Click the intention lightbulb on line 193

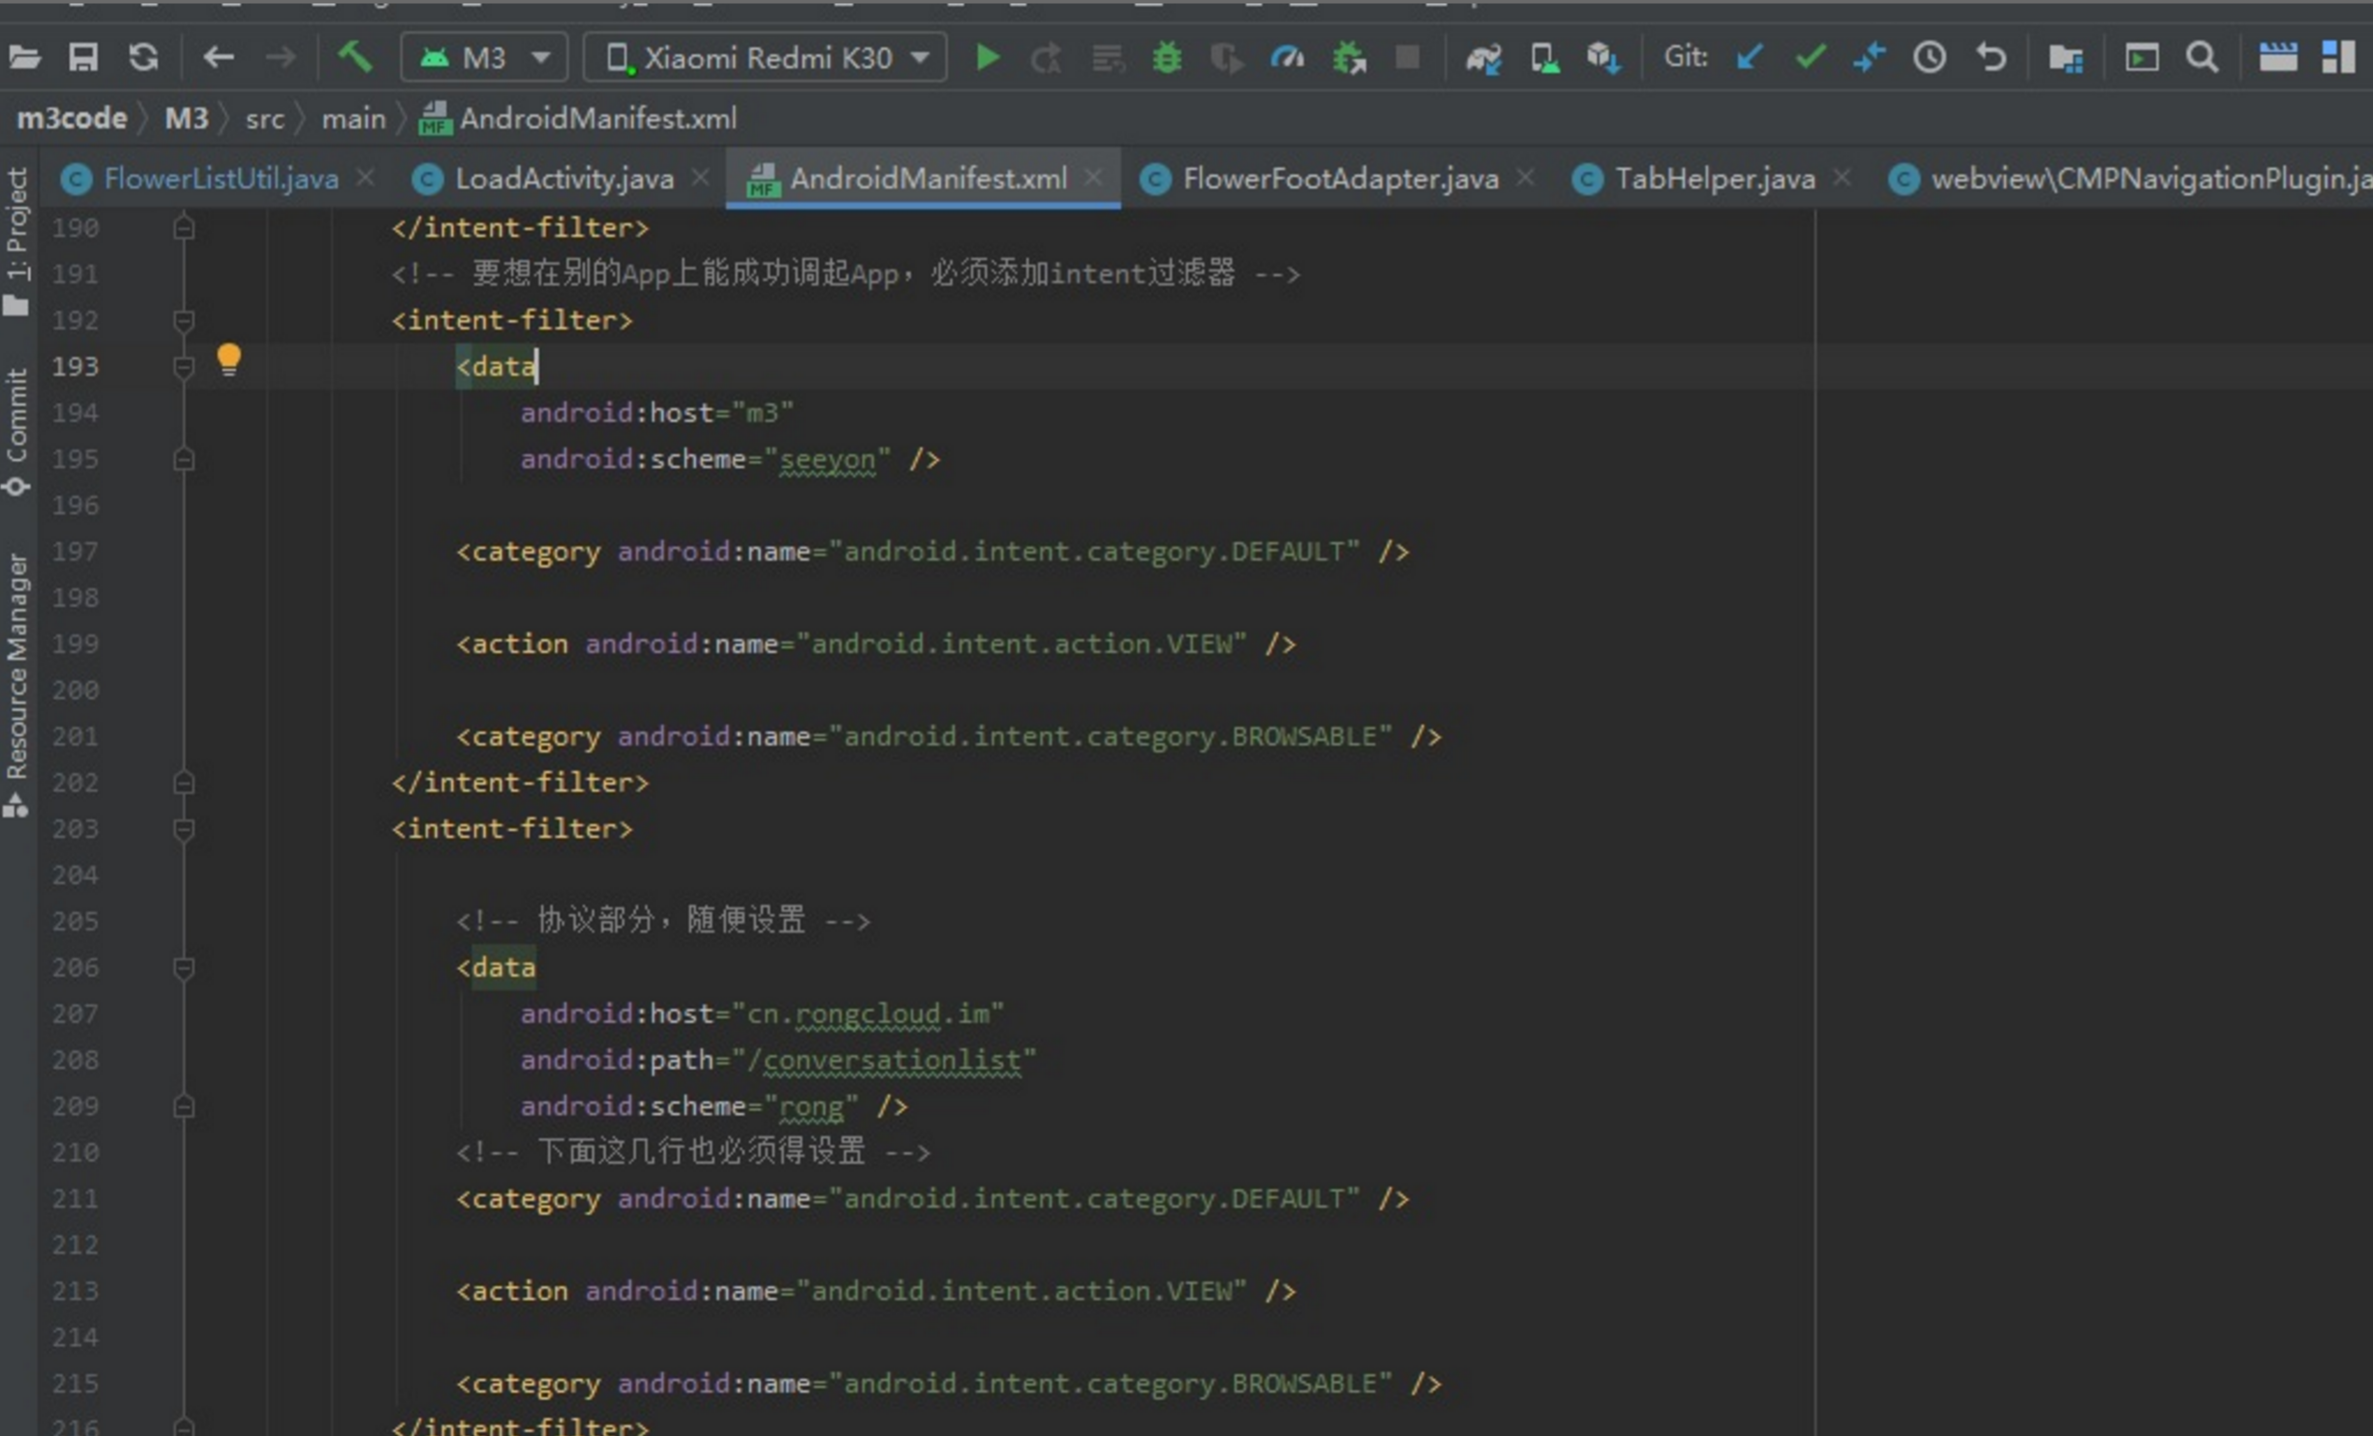click(229, 359)
